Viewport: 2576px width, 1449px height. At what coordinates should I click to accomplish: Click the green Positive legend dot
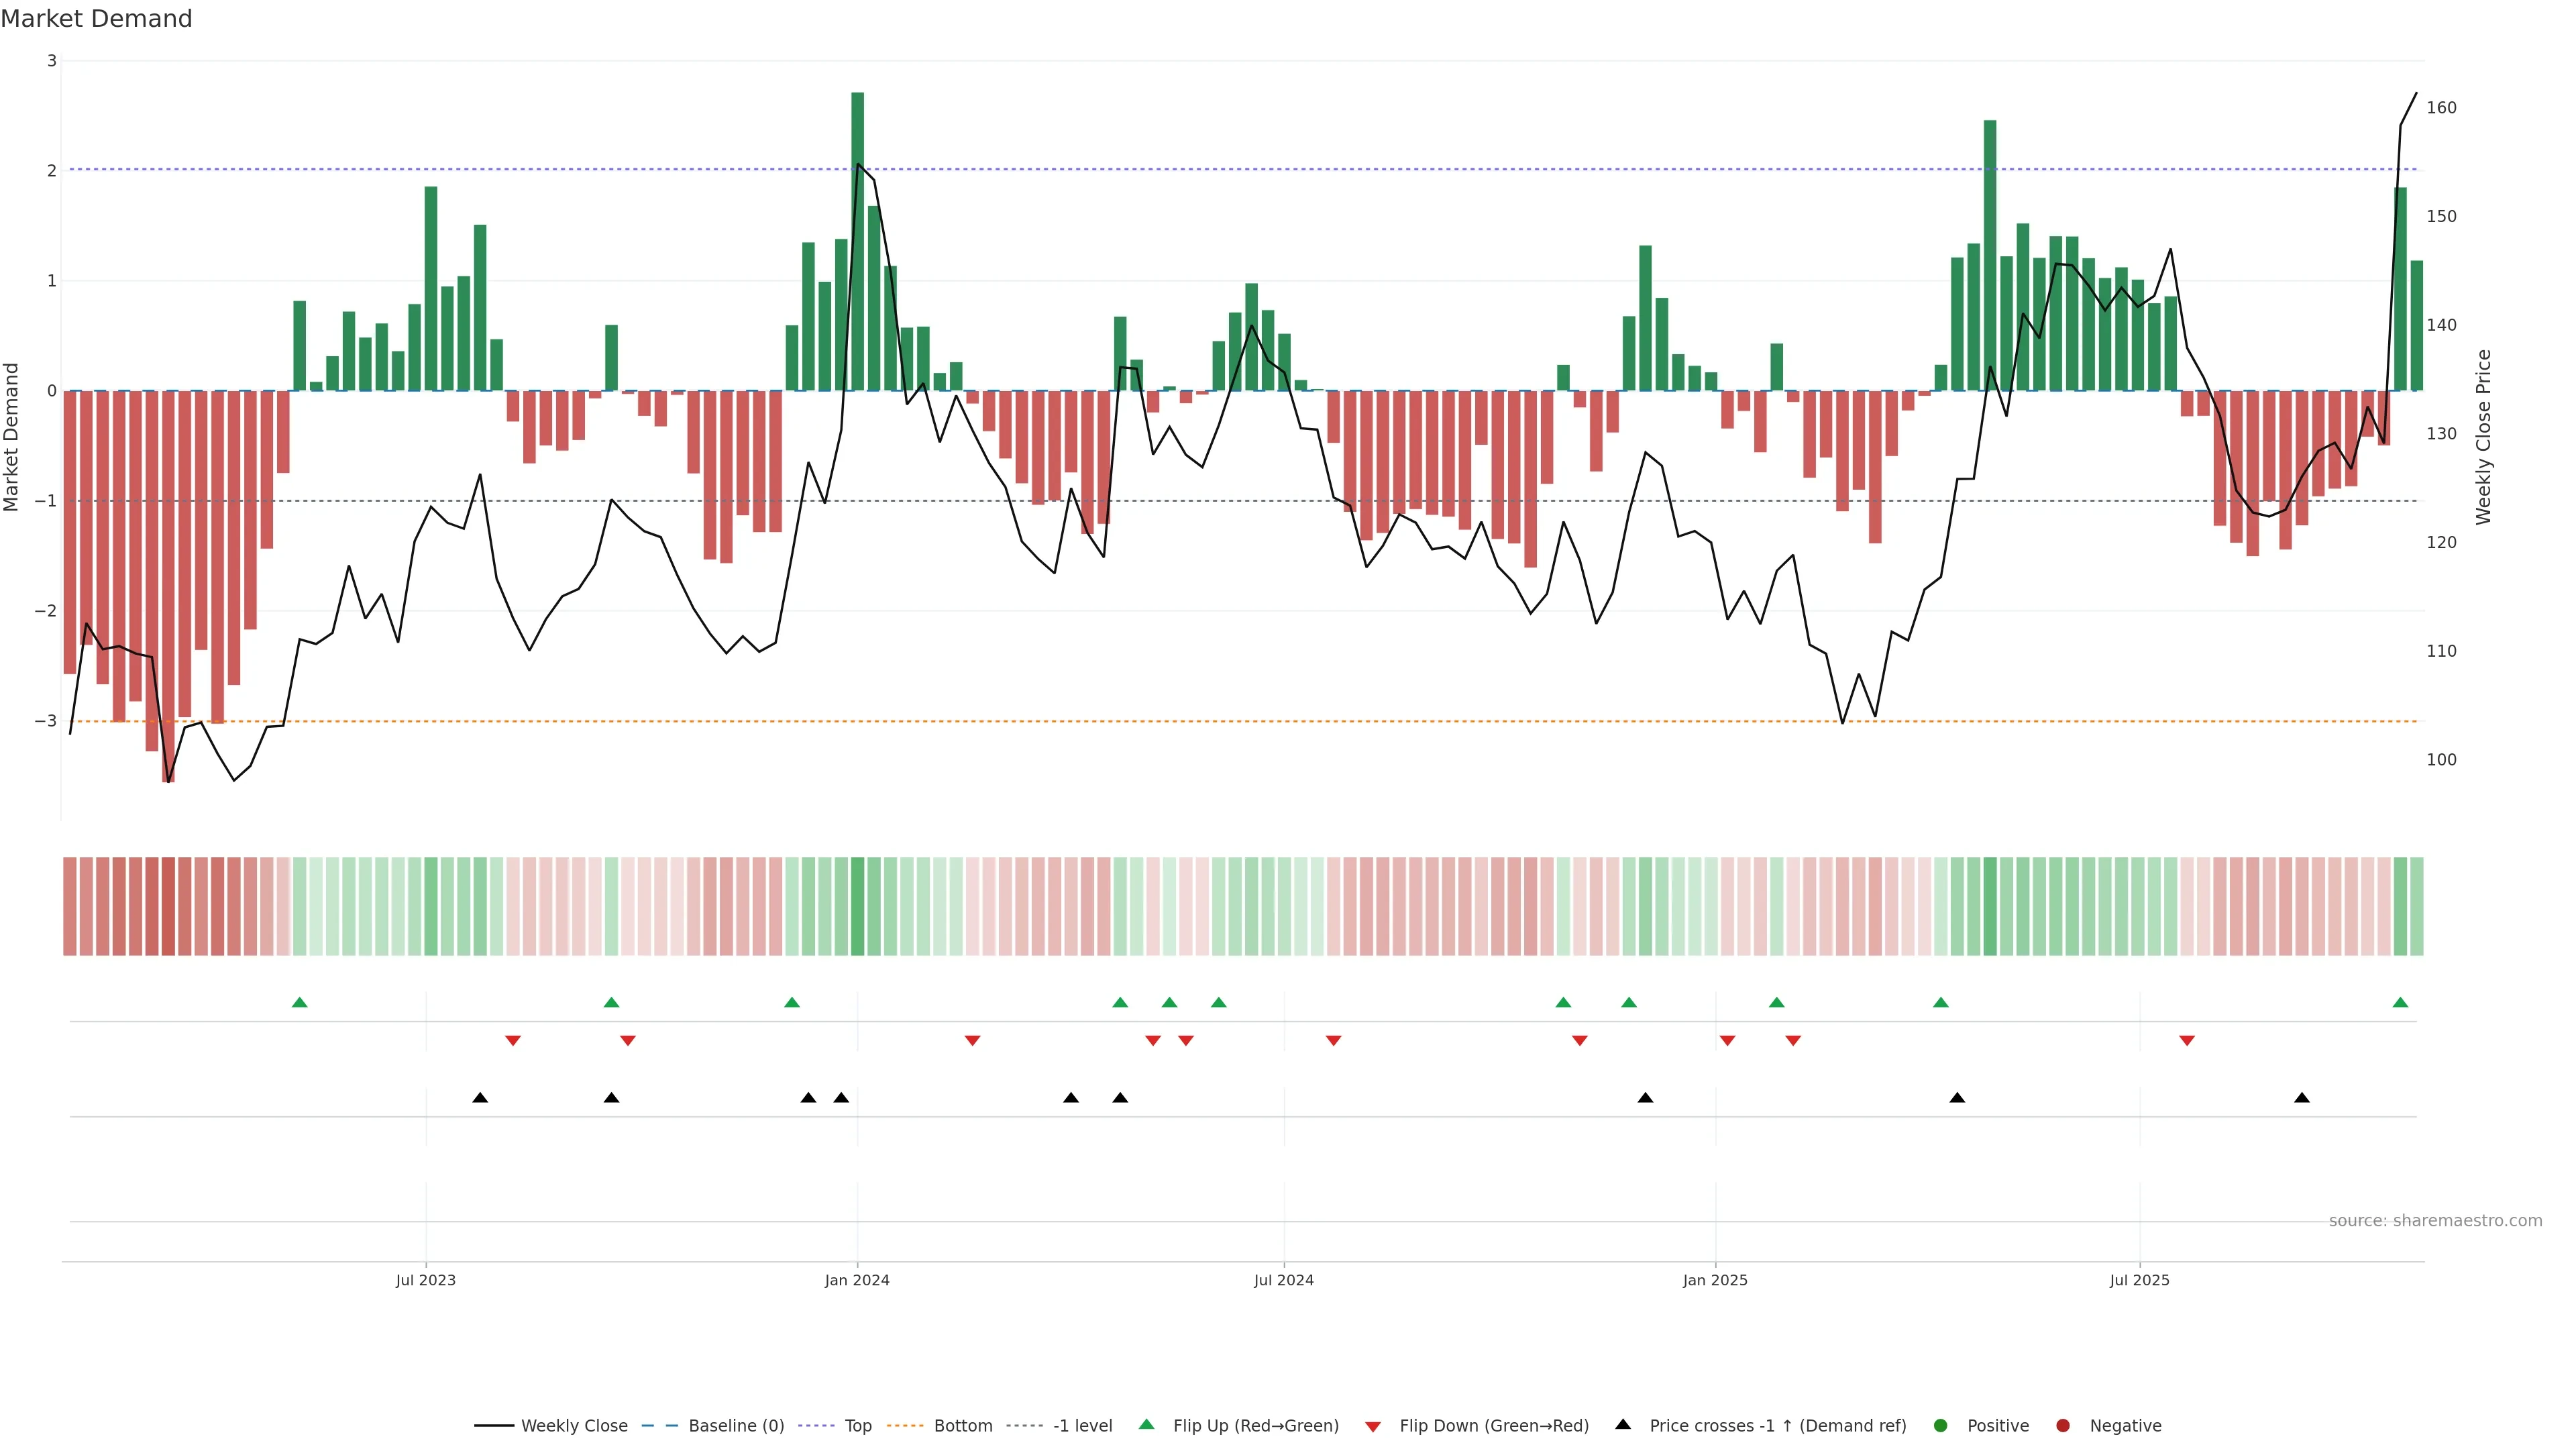point(1941,1425)
